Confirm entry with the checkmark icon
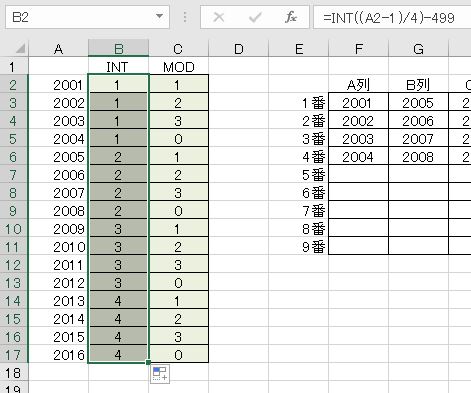The image size is (471, 393). point(255,17)
